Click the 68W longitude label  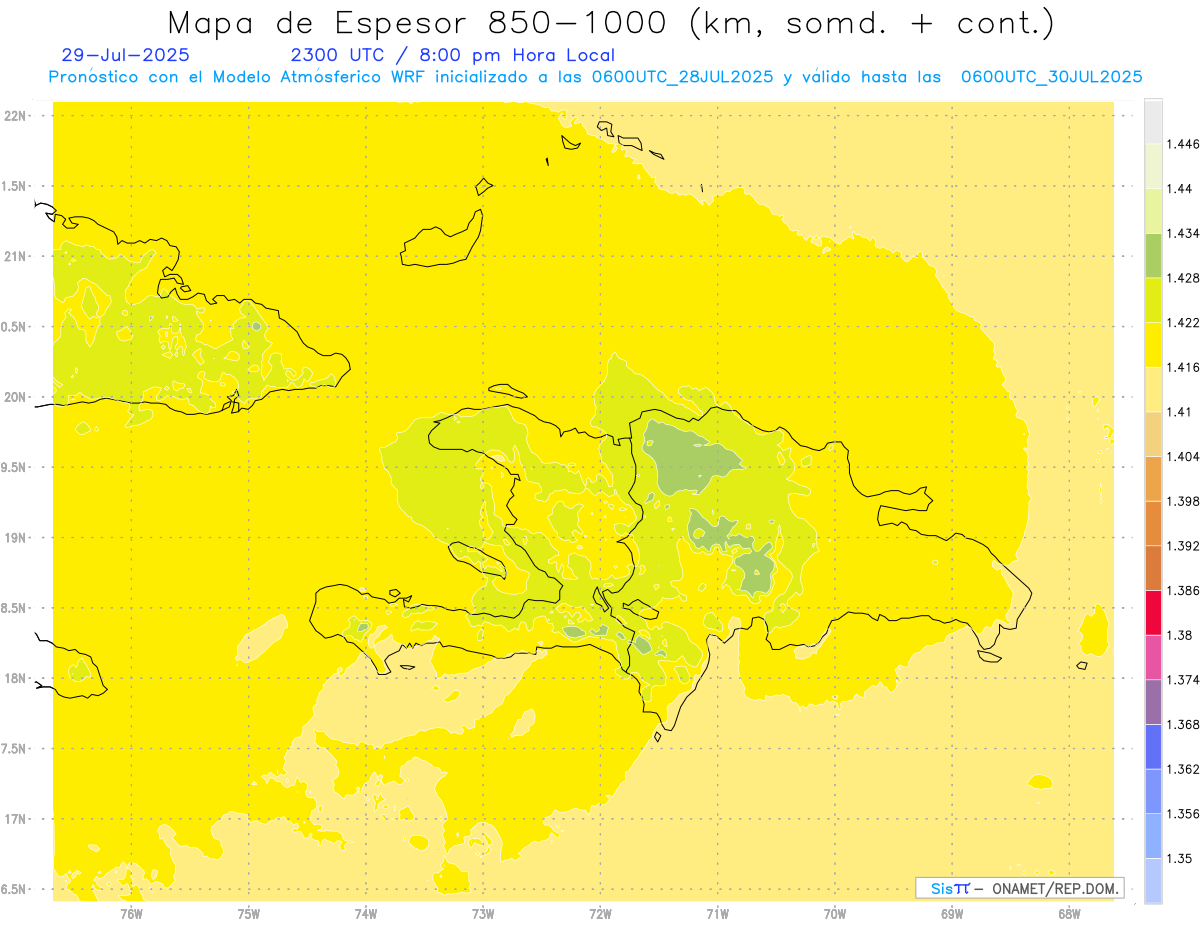(1069, 914)
